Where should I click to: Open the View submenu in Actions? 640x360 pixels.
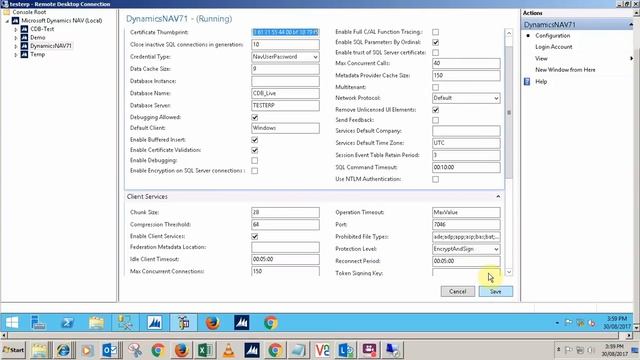click(x=541, y=58)
